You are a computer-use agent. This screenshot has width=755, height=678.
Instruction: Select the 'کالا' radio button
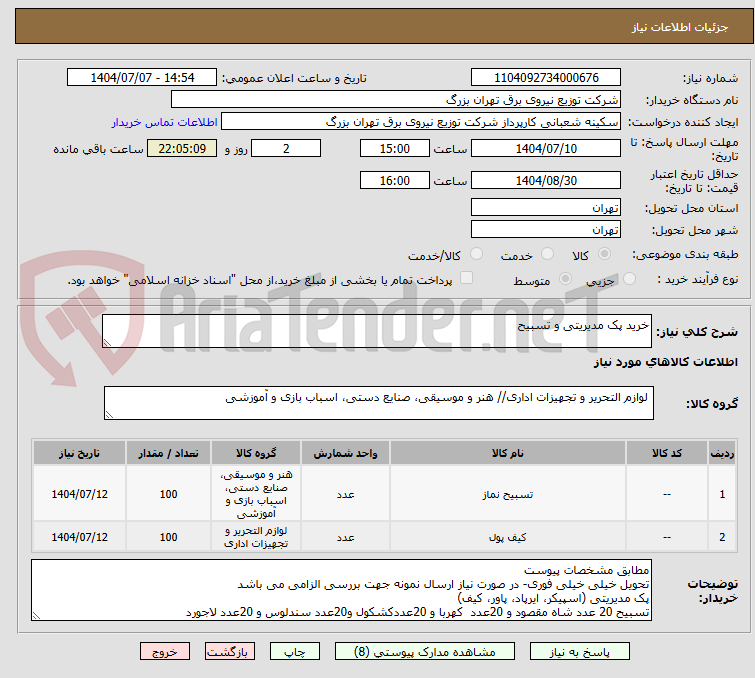604,254
